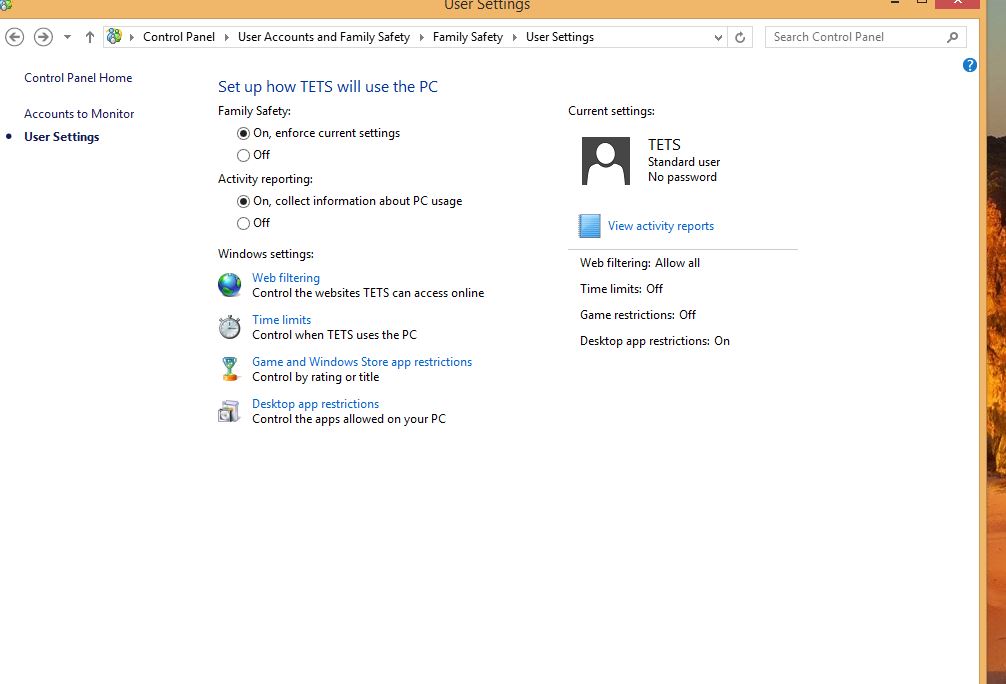Navigate to Family Safety breadcrumb
Image resolution: width=1006 pixels, height=684 pixels.
coord(468,37)
